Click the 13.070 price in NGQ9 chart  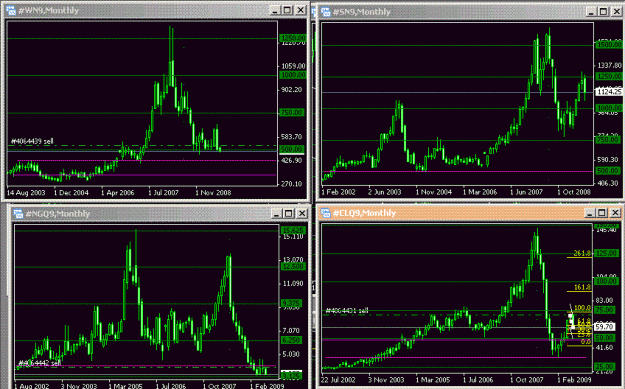click(293, 260)
